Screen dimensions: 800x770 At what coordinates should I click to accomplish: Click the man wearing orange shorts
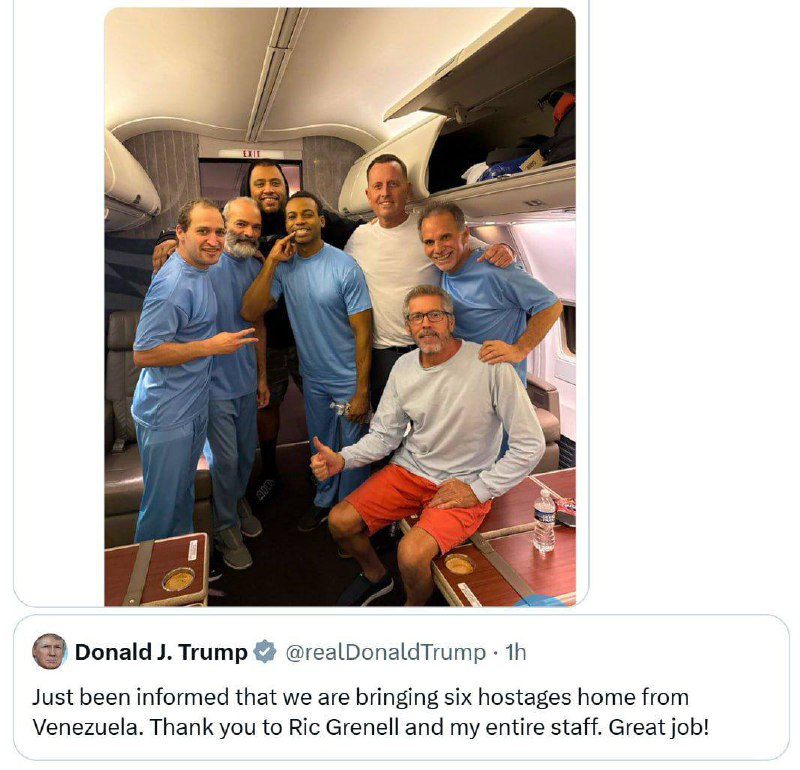pos(428,444)
